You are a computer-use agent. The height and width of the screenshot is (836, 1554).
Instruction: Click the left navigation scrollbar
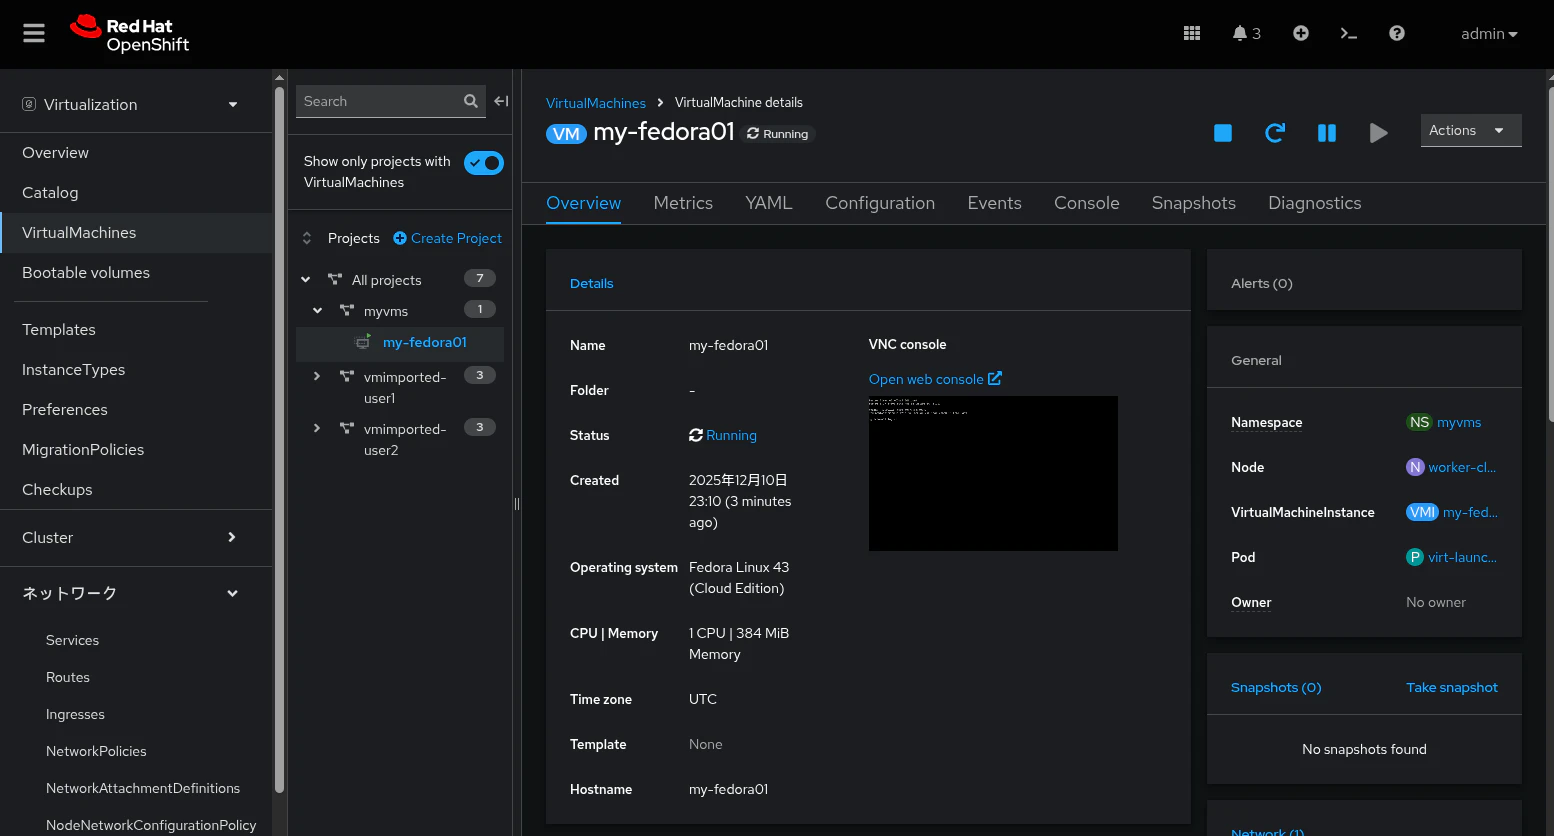(280, 440)
